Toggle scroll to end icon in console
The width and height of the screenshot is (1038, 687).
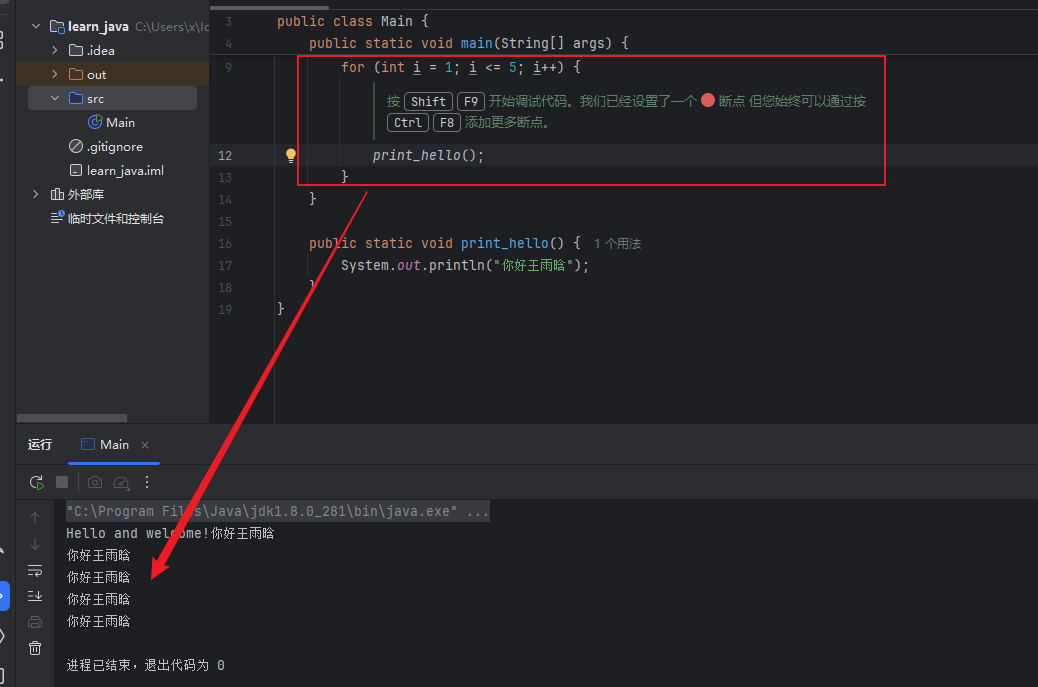(x=35, y=596)
